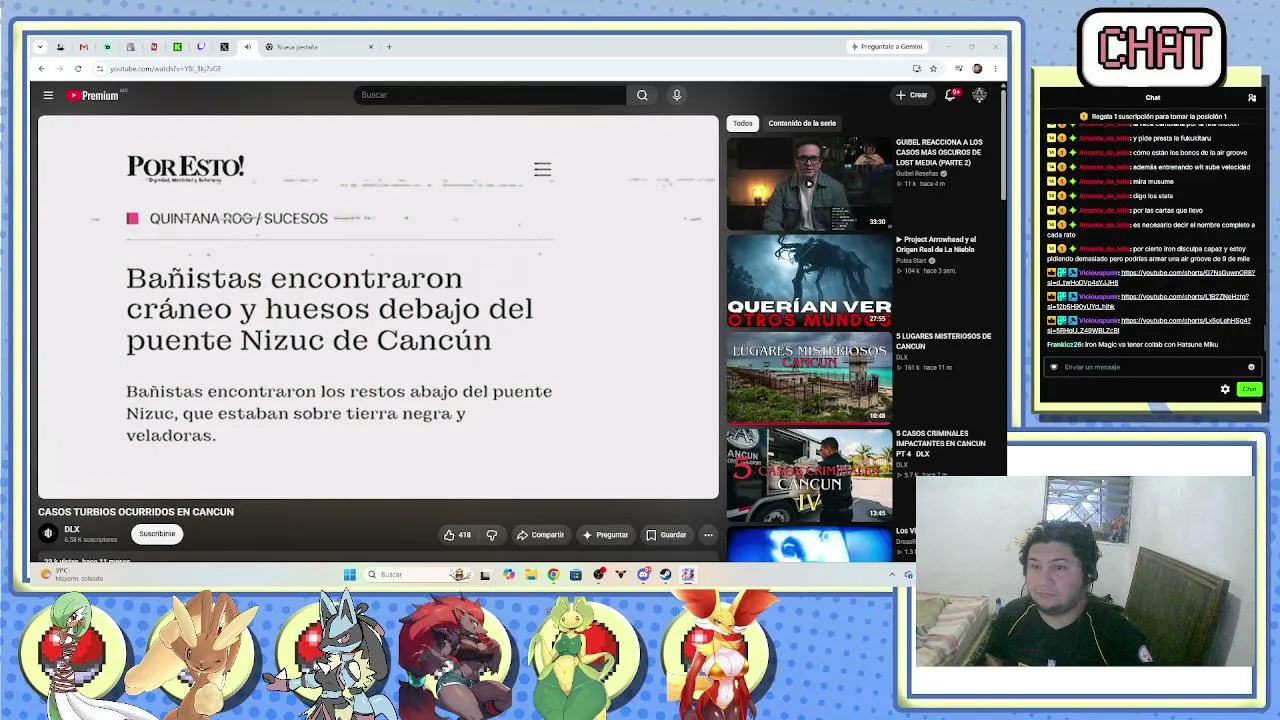
Task: Open Guibel Reacciona Lost Media video thumbnail
Action: click(809, 184)
